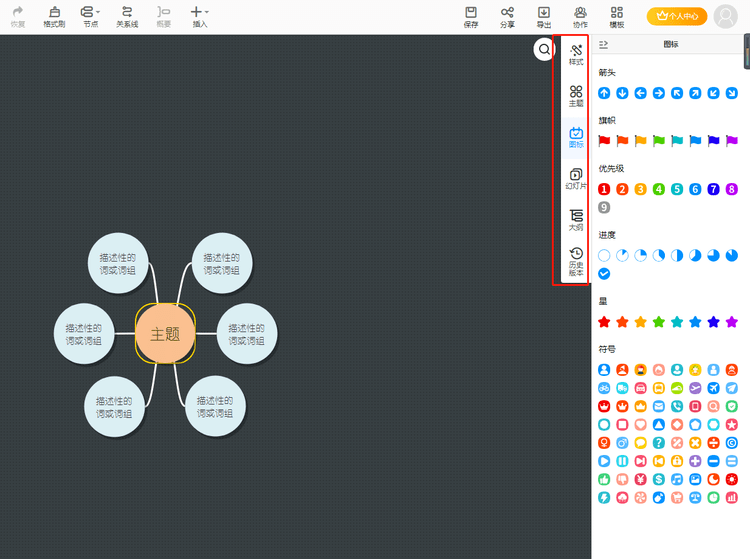Screen dimensions: 750x559
Task: Set progress to empty circle icon
Action: pyautogui.click(x=604, y=255)
